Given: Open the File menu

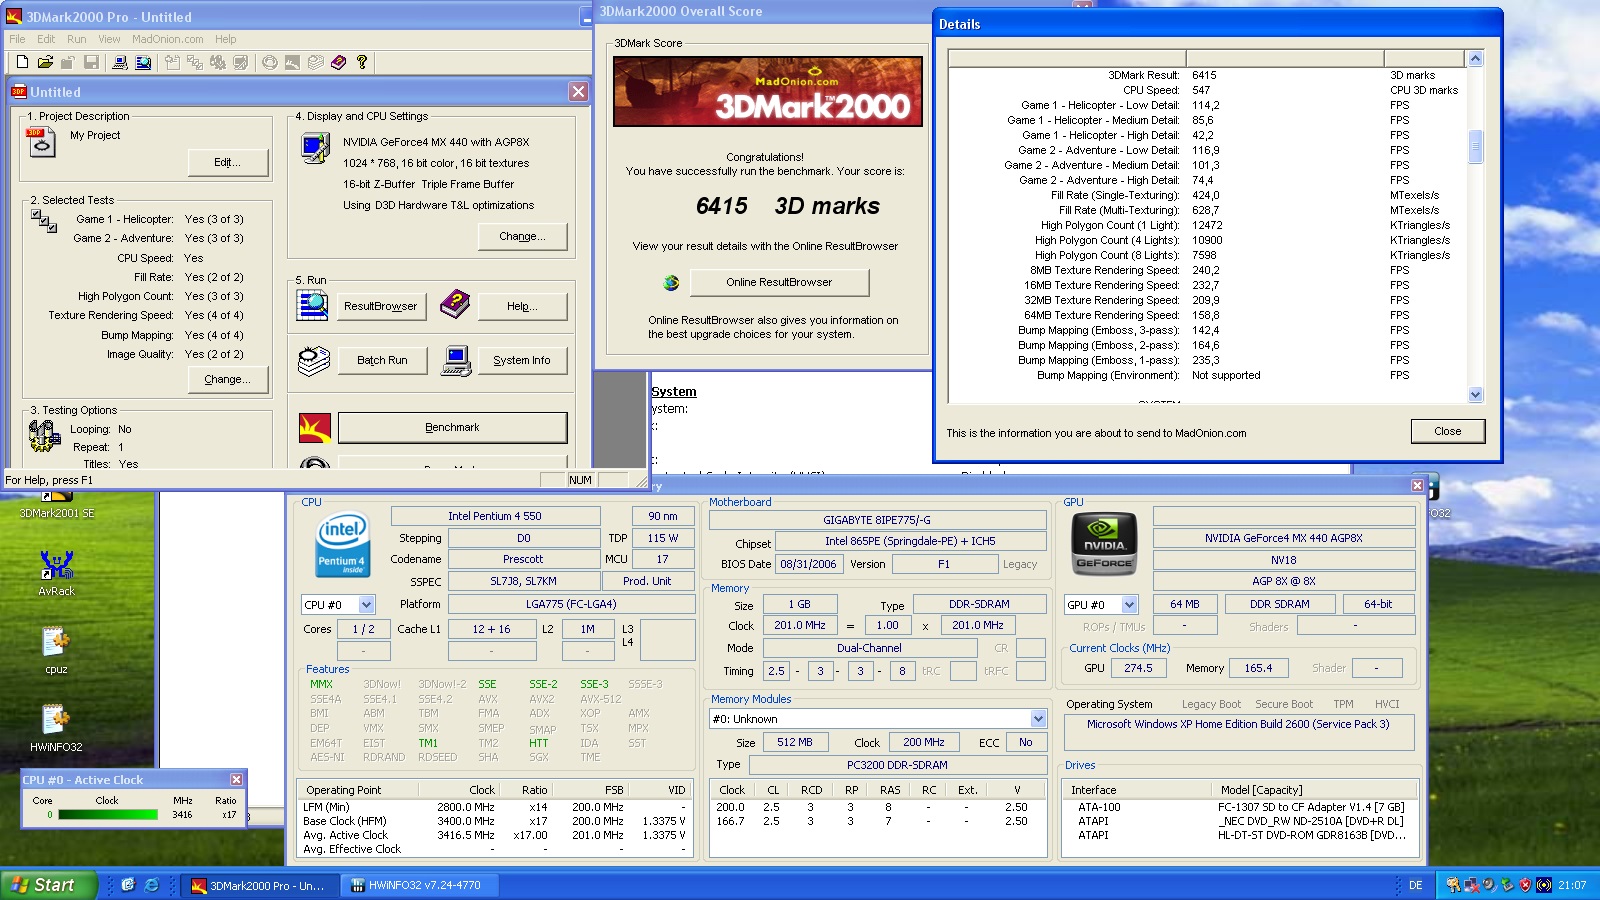Looking at the screenshot, I should click(18, 39).
